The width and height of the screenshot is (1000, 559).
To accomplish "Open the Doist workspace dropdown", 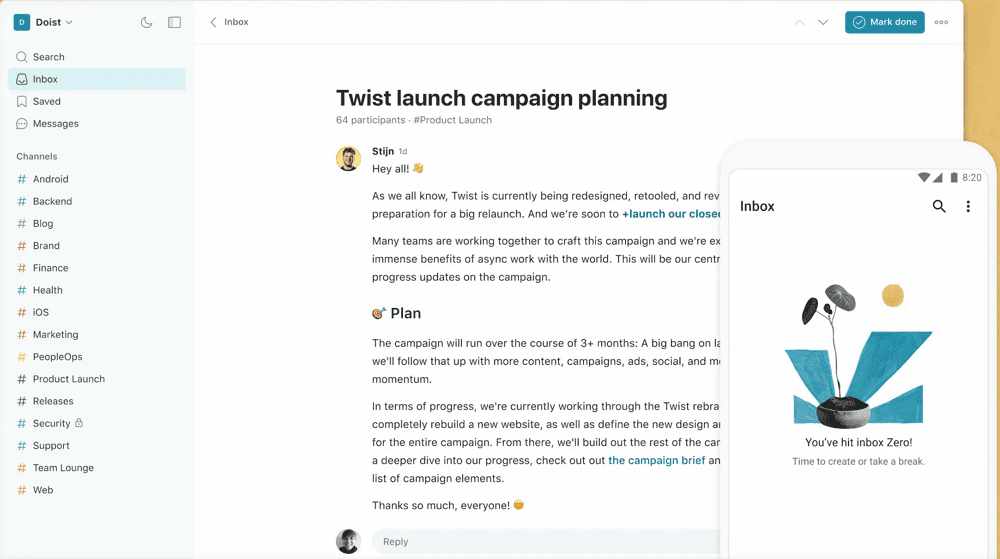I will coord(43,22).
